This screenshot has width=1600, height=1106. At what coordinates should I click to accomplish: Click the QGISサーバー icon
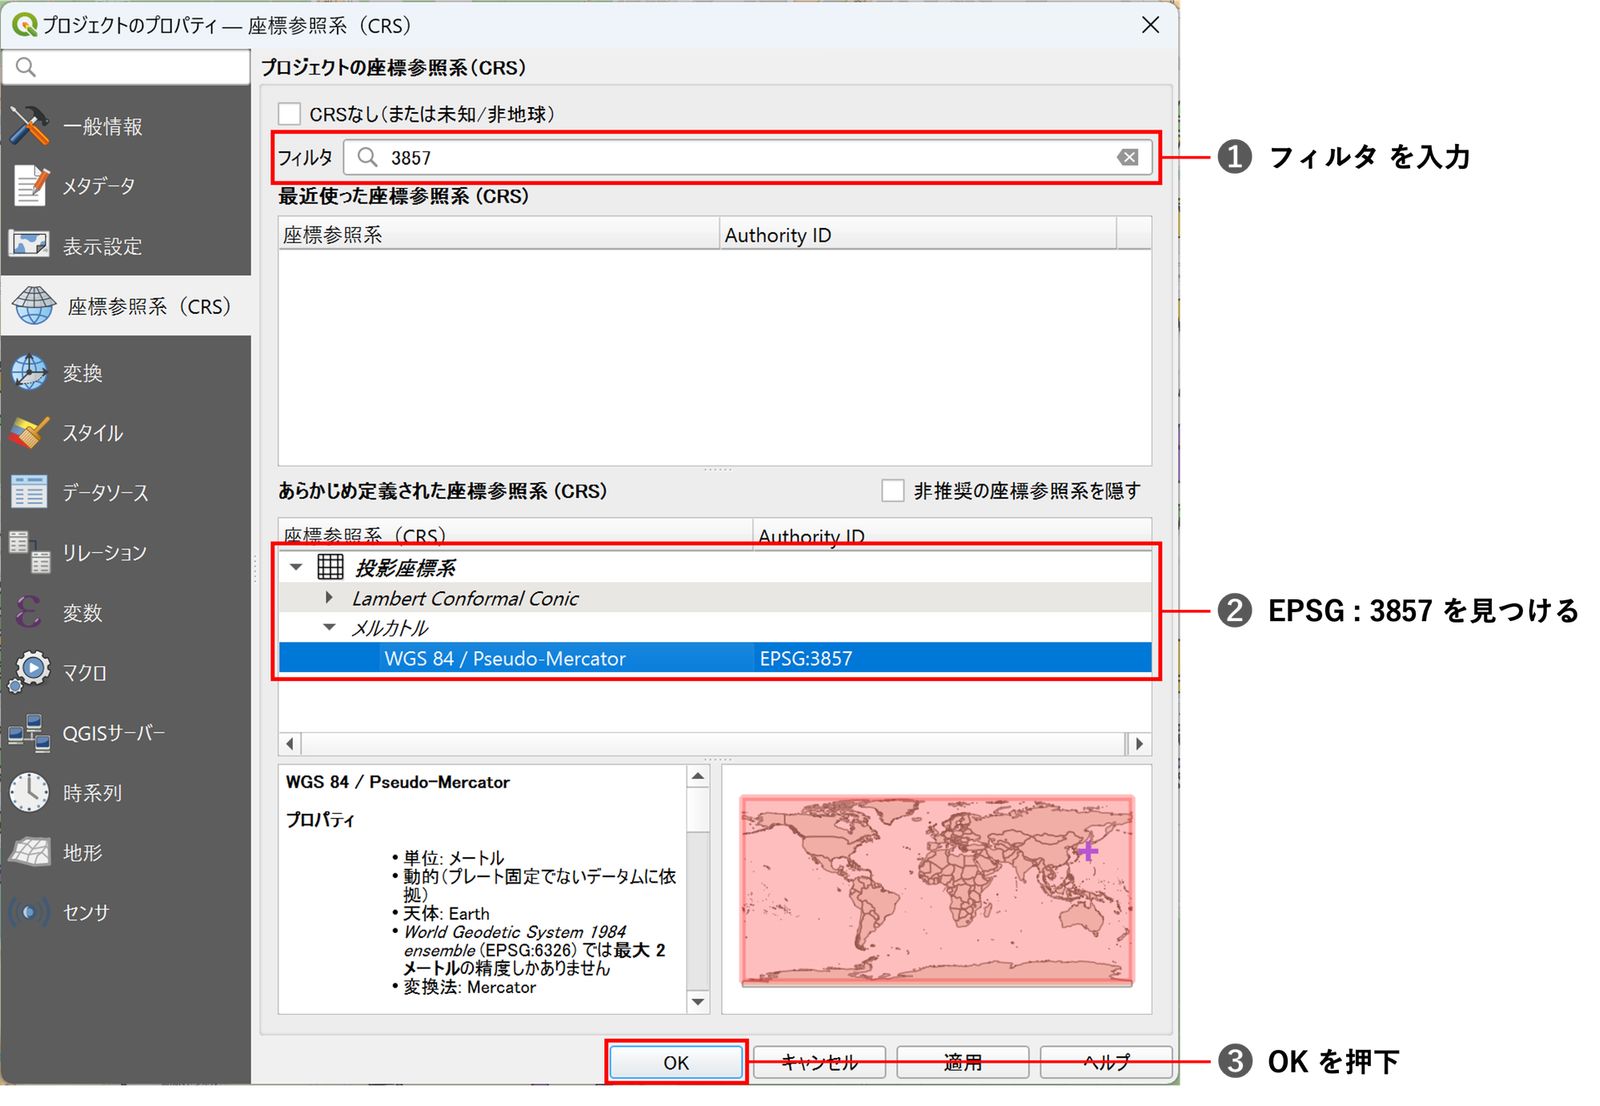29,733
